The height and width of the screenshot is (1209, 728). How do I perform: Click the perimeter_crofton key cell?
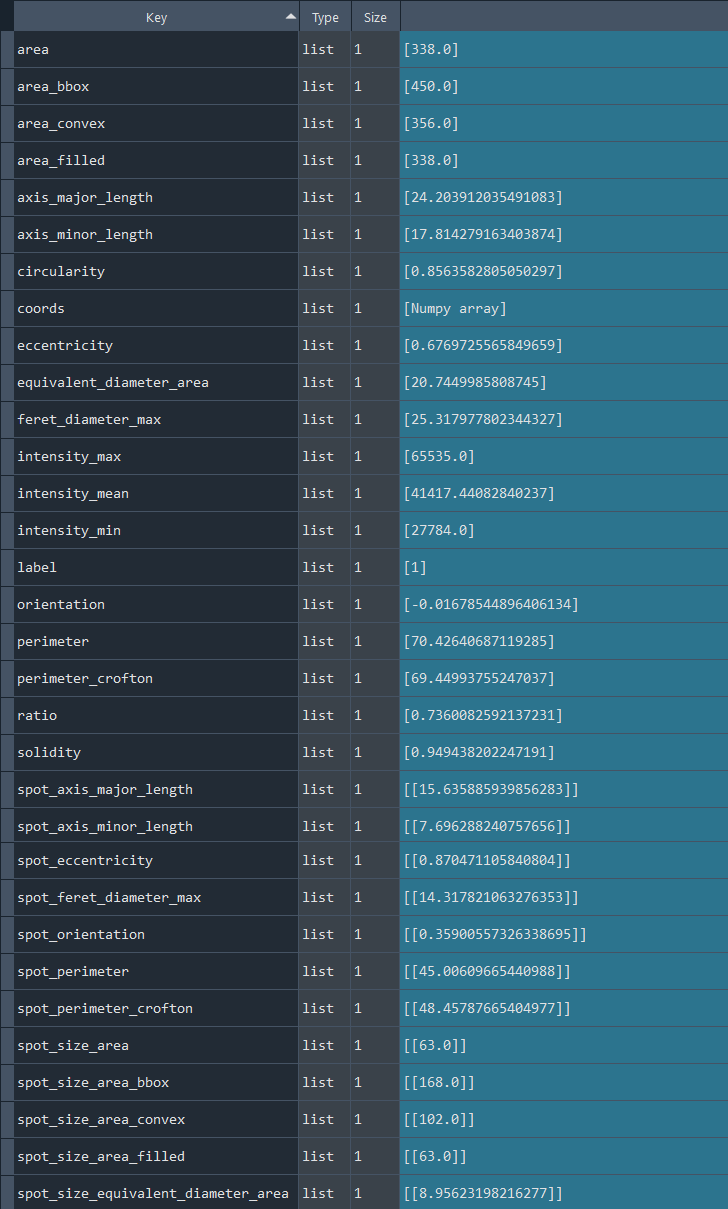pos(155,679)
